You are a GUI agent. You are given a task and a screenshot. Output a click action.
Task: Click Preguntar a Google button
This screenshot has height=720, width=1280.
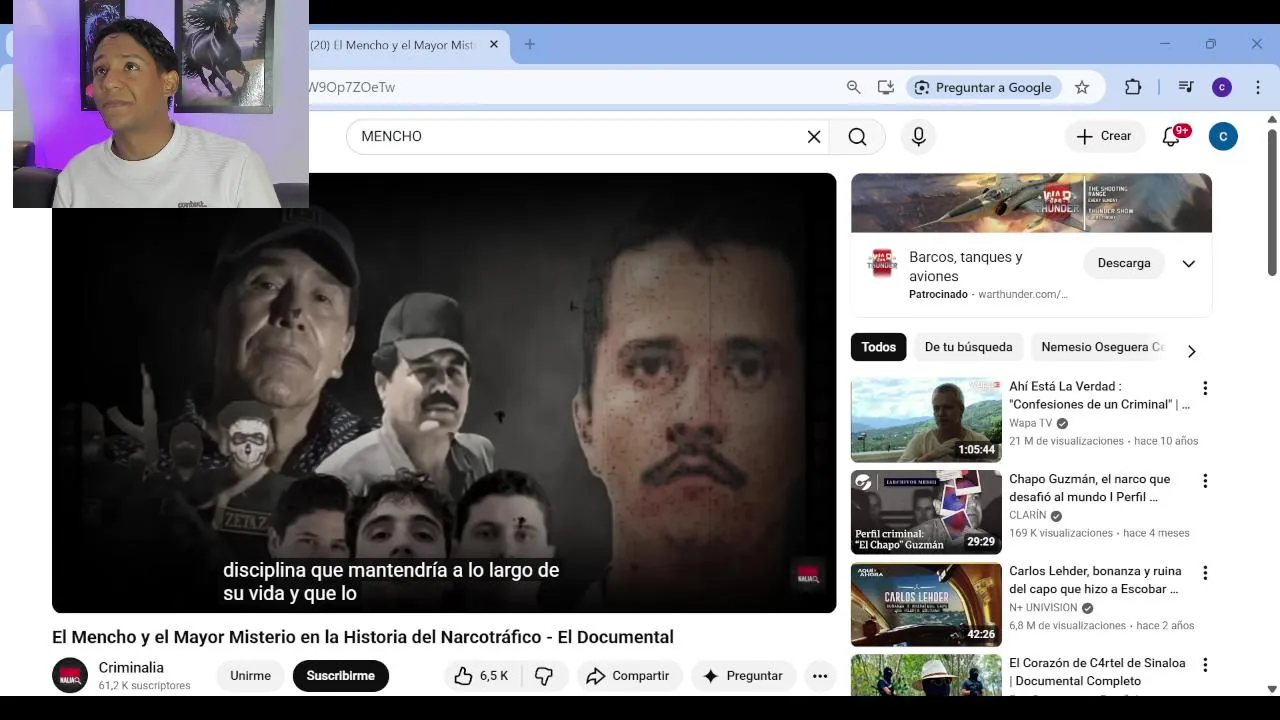(983, 87)
